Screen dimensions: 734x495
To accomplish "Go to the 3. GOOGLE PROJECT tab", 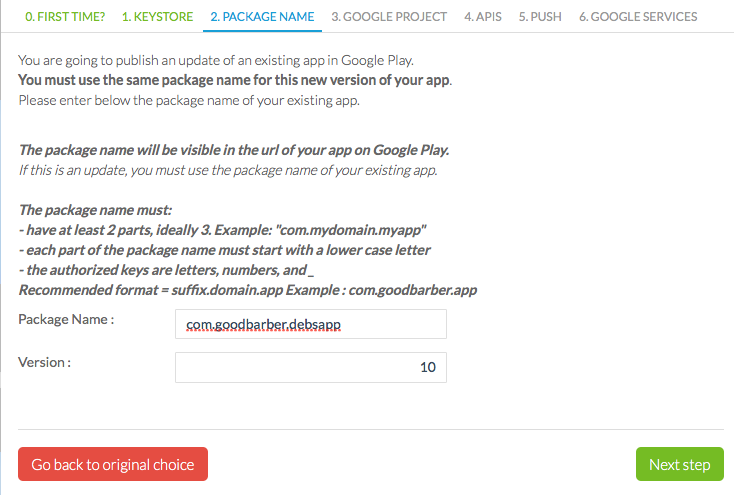I will [389, 17].
